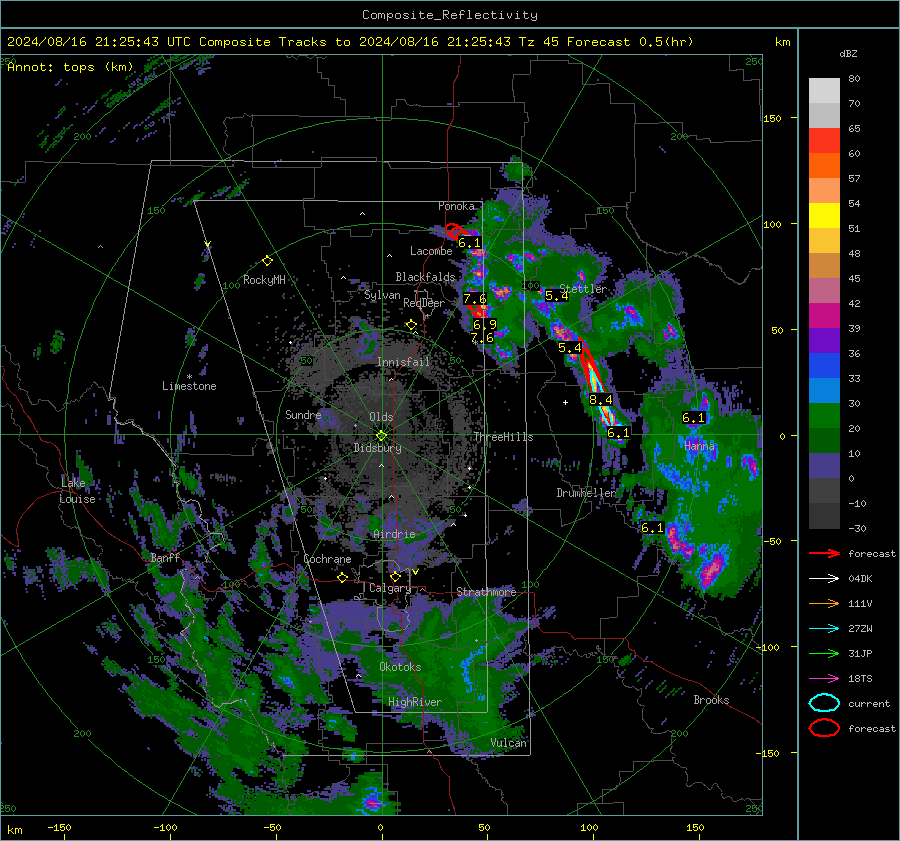The width and height of the screenshot is (900, 841).
Task: Click the white cross east of ThreeHills
Action: [565, 402]
